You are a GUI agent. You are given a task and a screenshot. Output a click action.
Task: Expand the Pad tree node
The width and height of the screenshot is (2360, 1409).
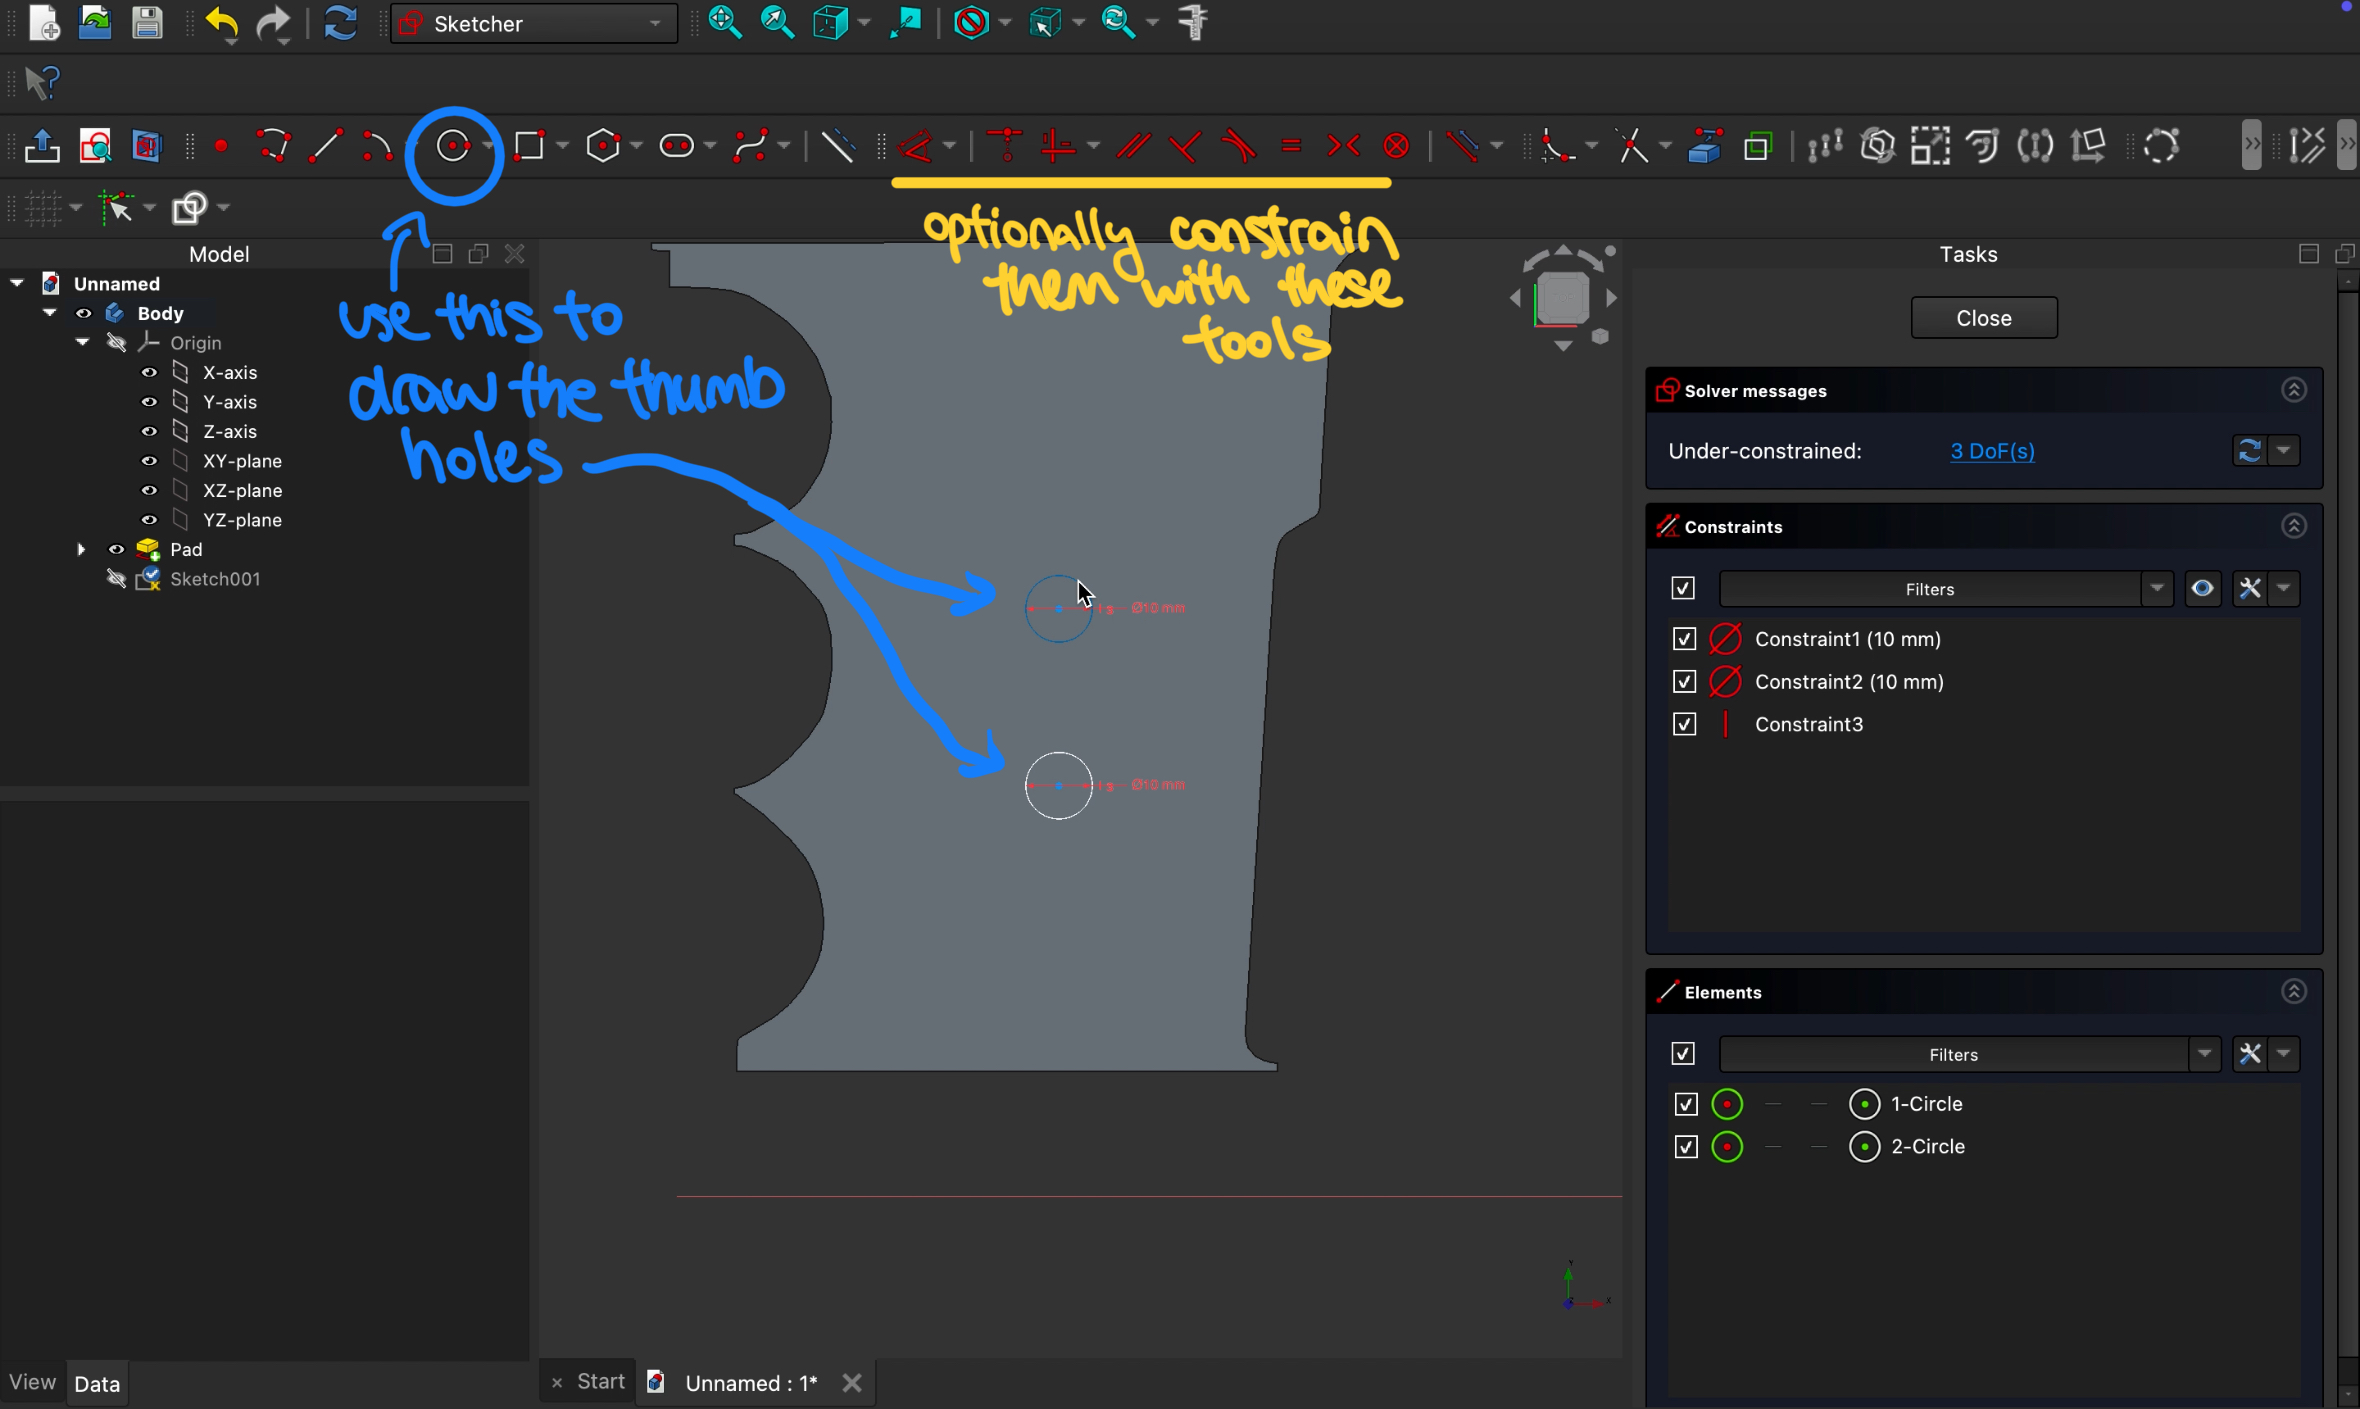(x=81, y=549)
